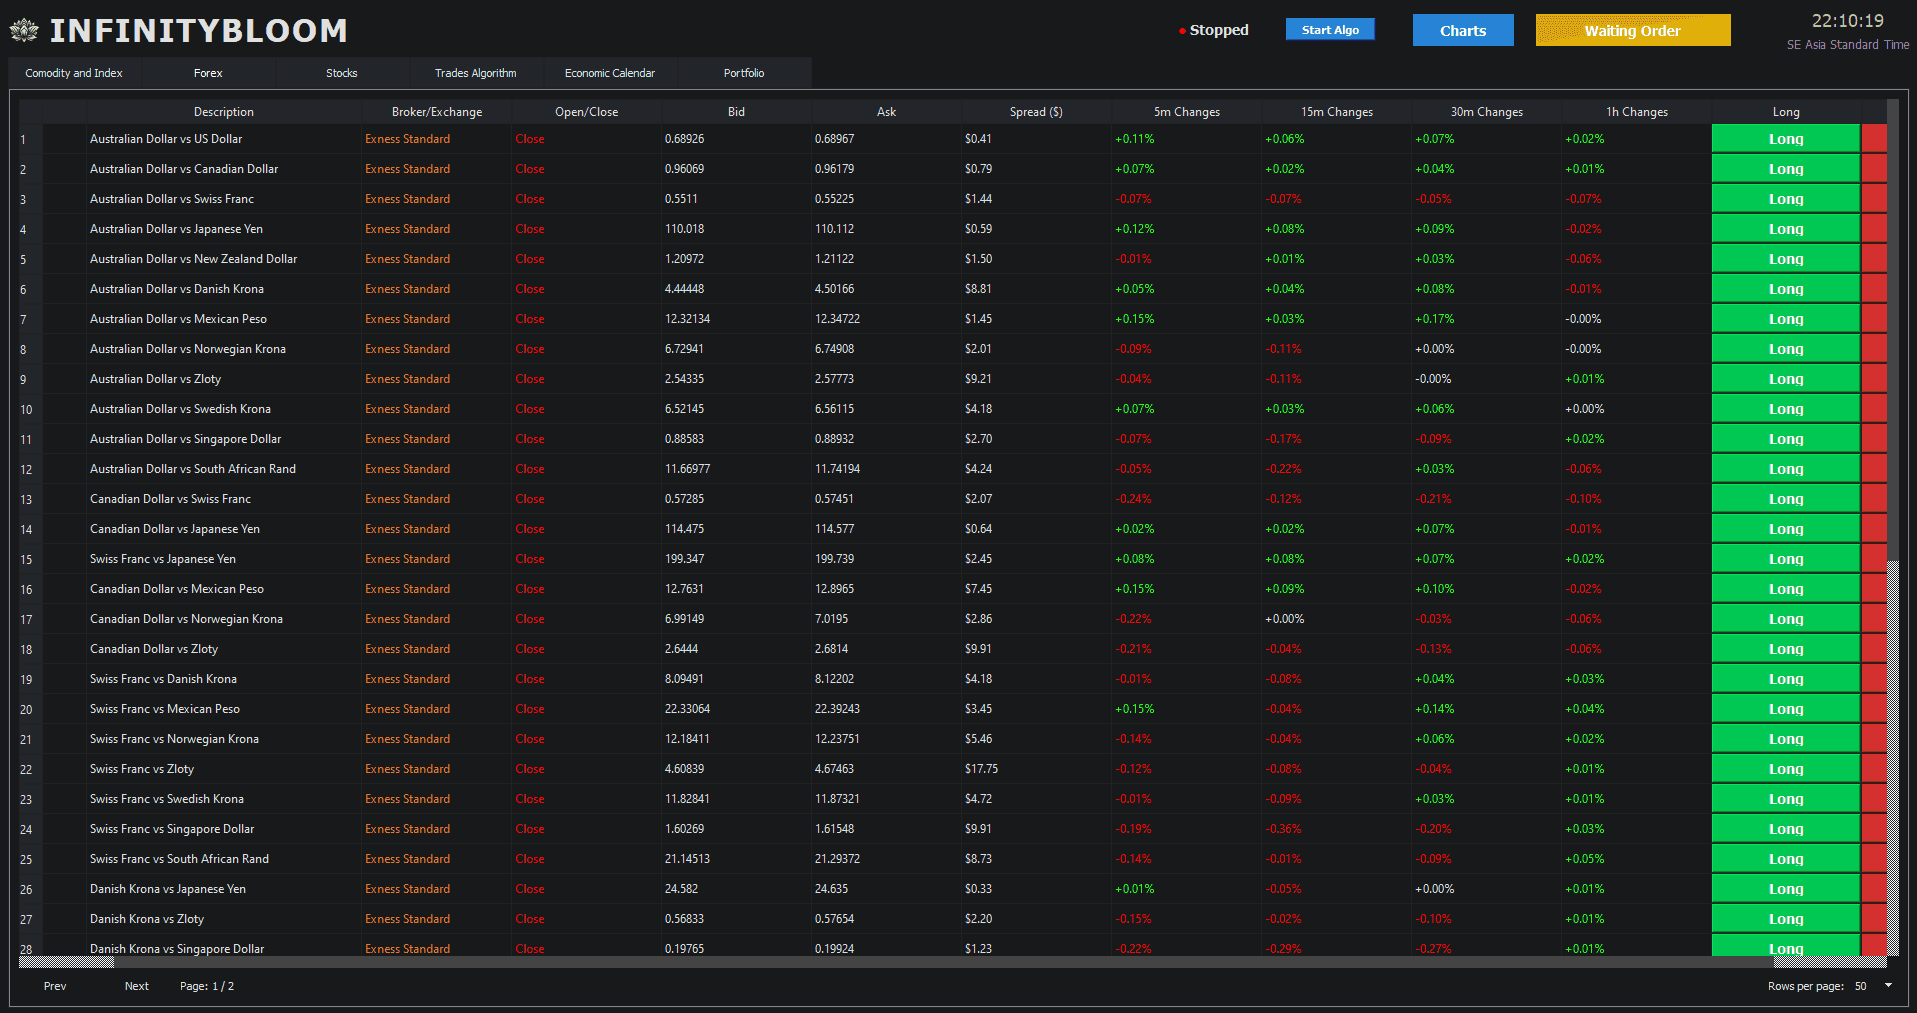Open the Portfolio tab
Screen dimensions: 1917x1013
click(743, 73)
